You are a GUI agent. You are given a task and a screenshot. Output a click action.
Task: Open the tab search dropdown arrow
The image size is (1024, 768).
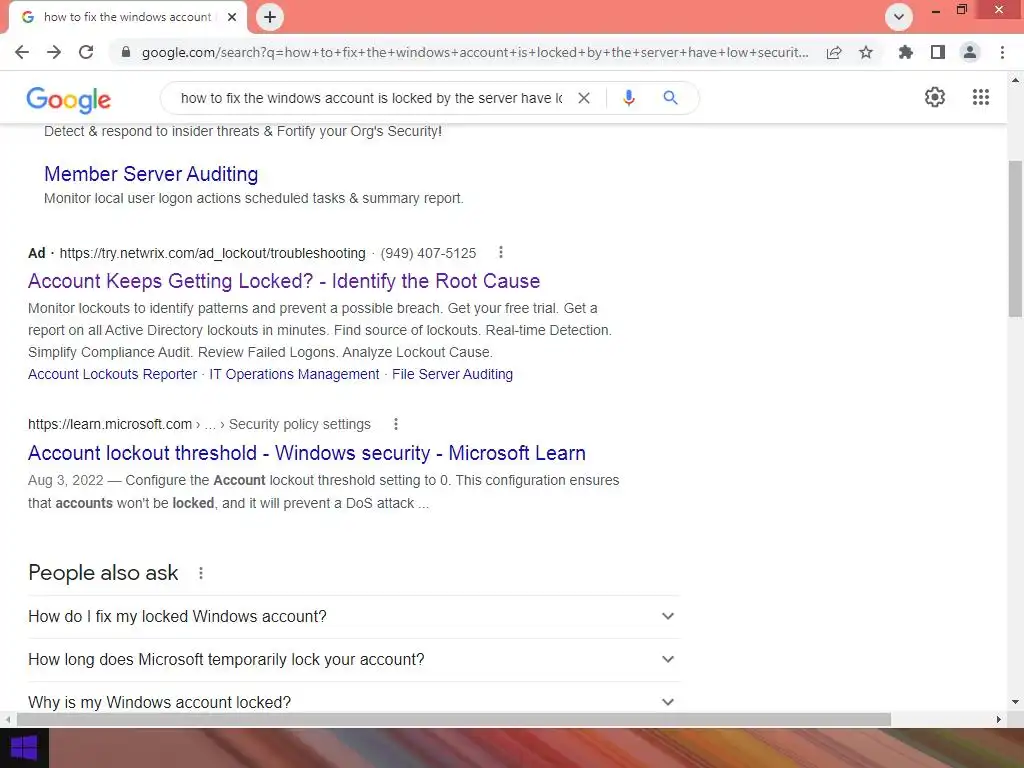click(899, 17)
